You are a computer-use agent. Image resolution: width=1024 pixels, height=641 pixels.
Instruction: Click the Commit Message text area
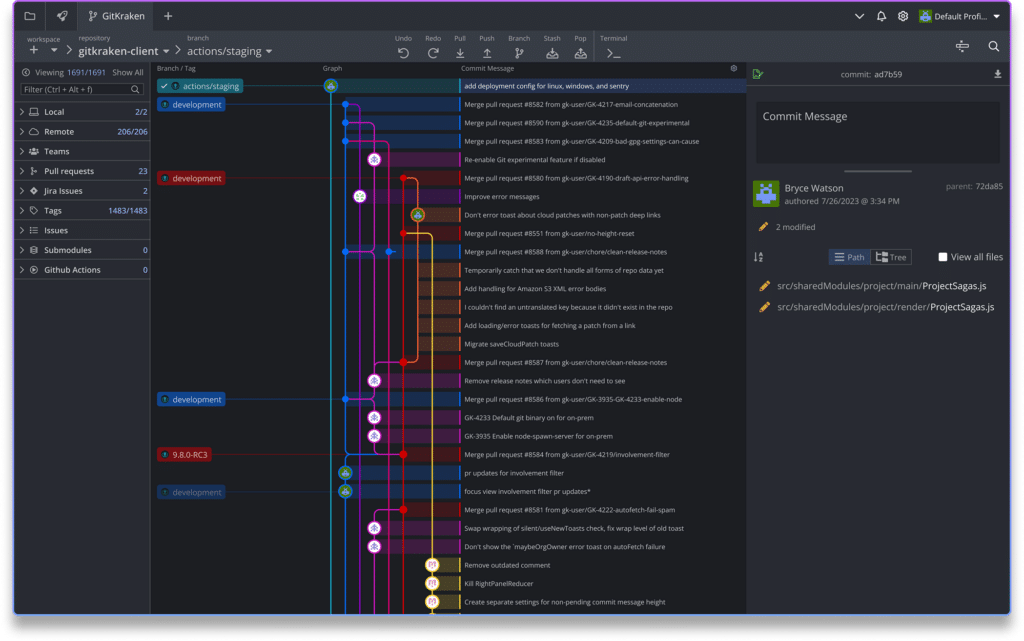(x=877, y=133)
